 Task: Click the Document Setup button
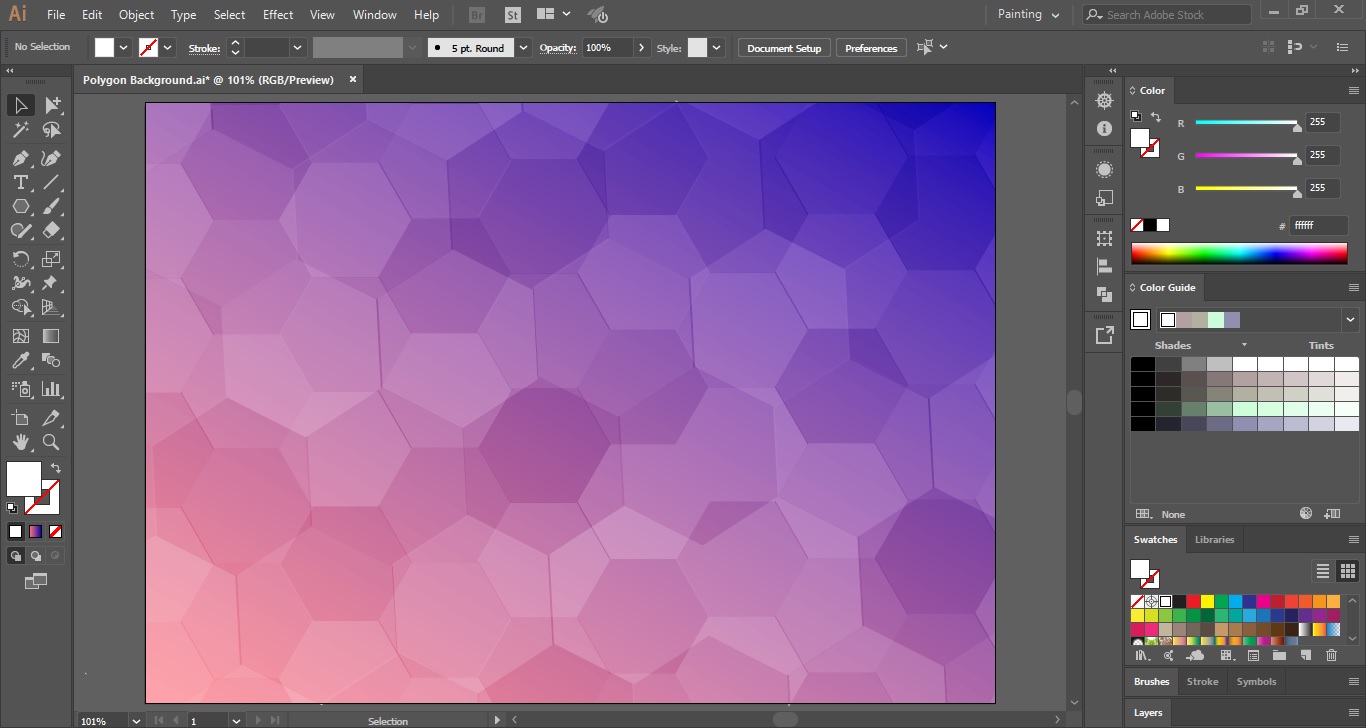tap(783, 47)
